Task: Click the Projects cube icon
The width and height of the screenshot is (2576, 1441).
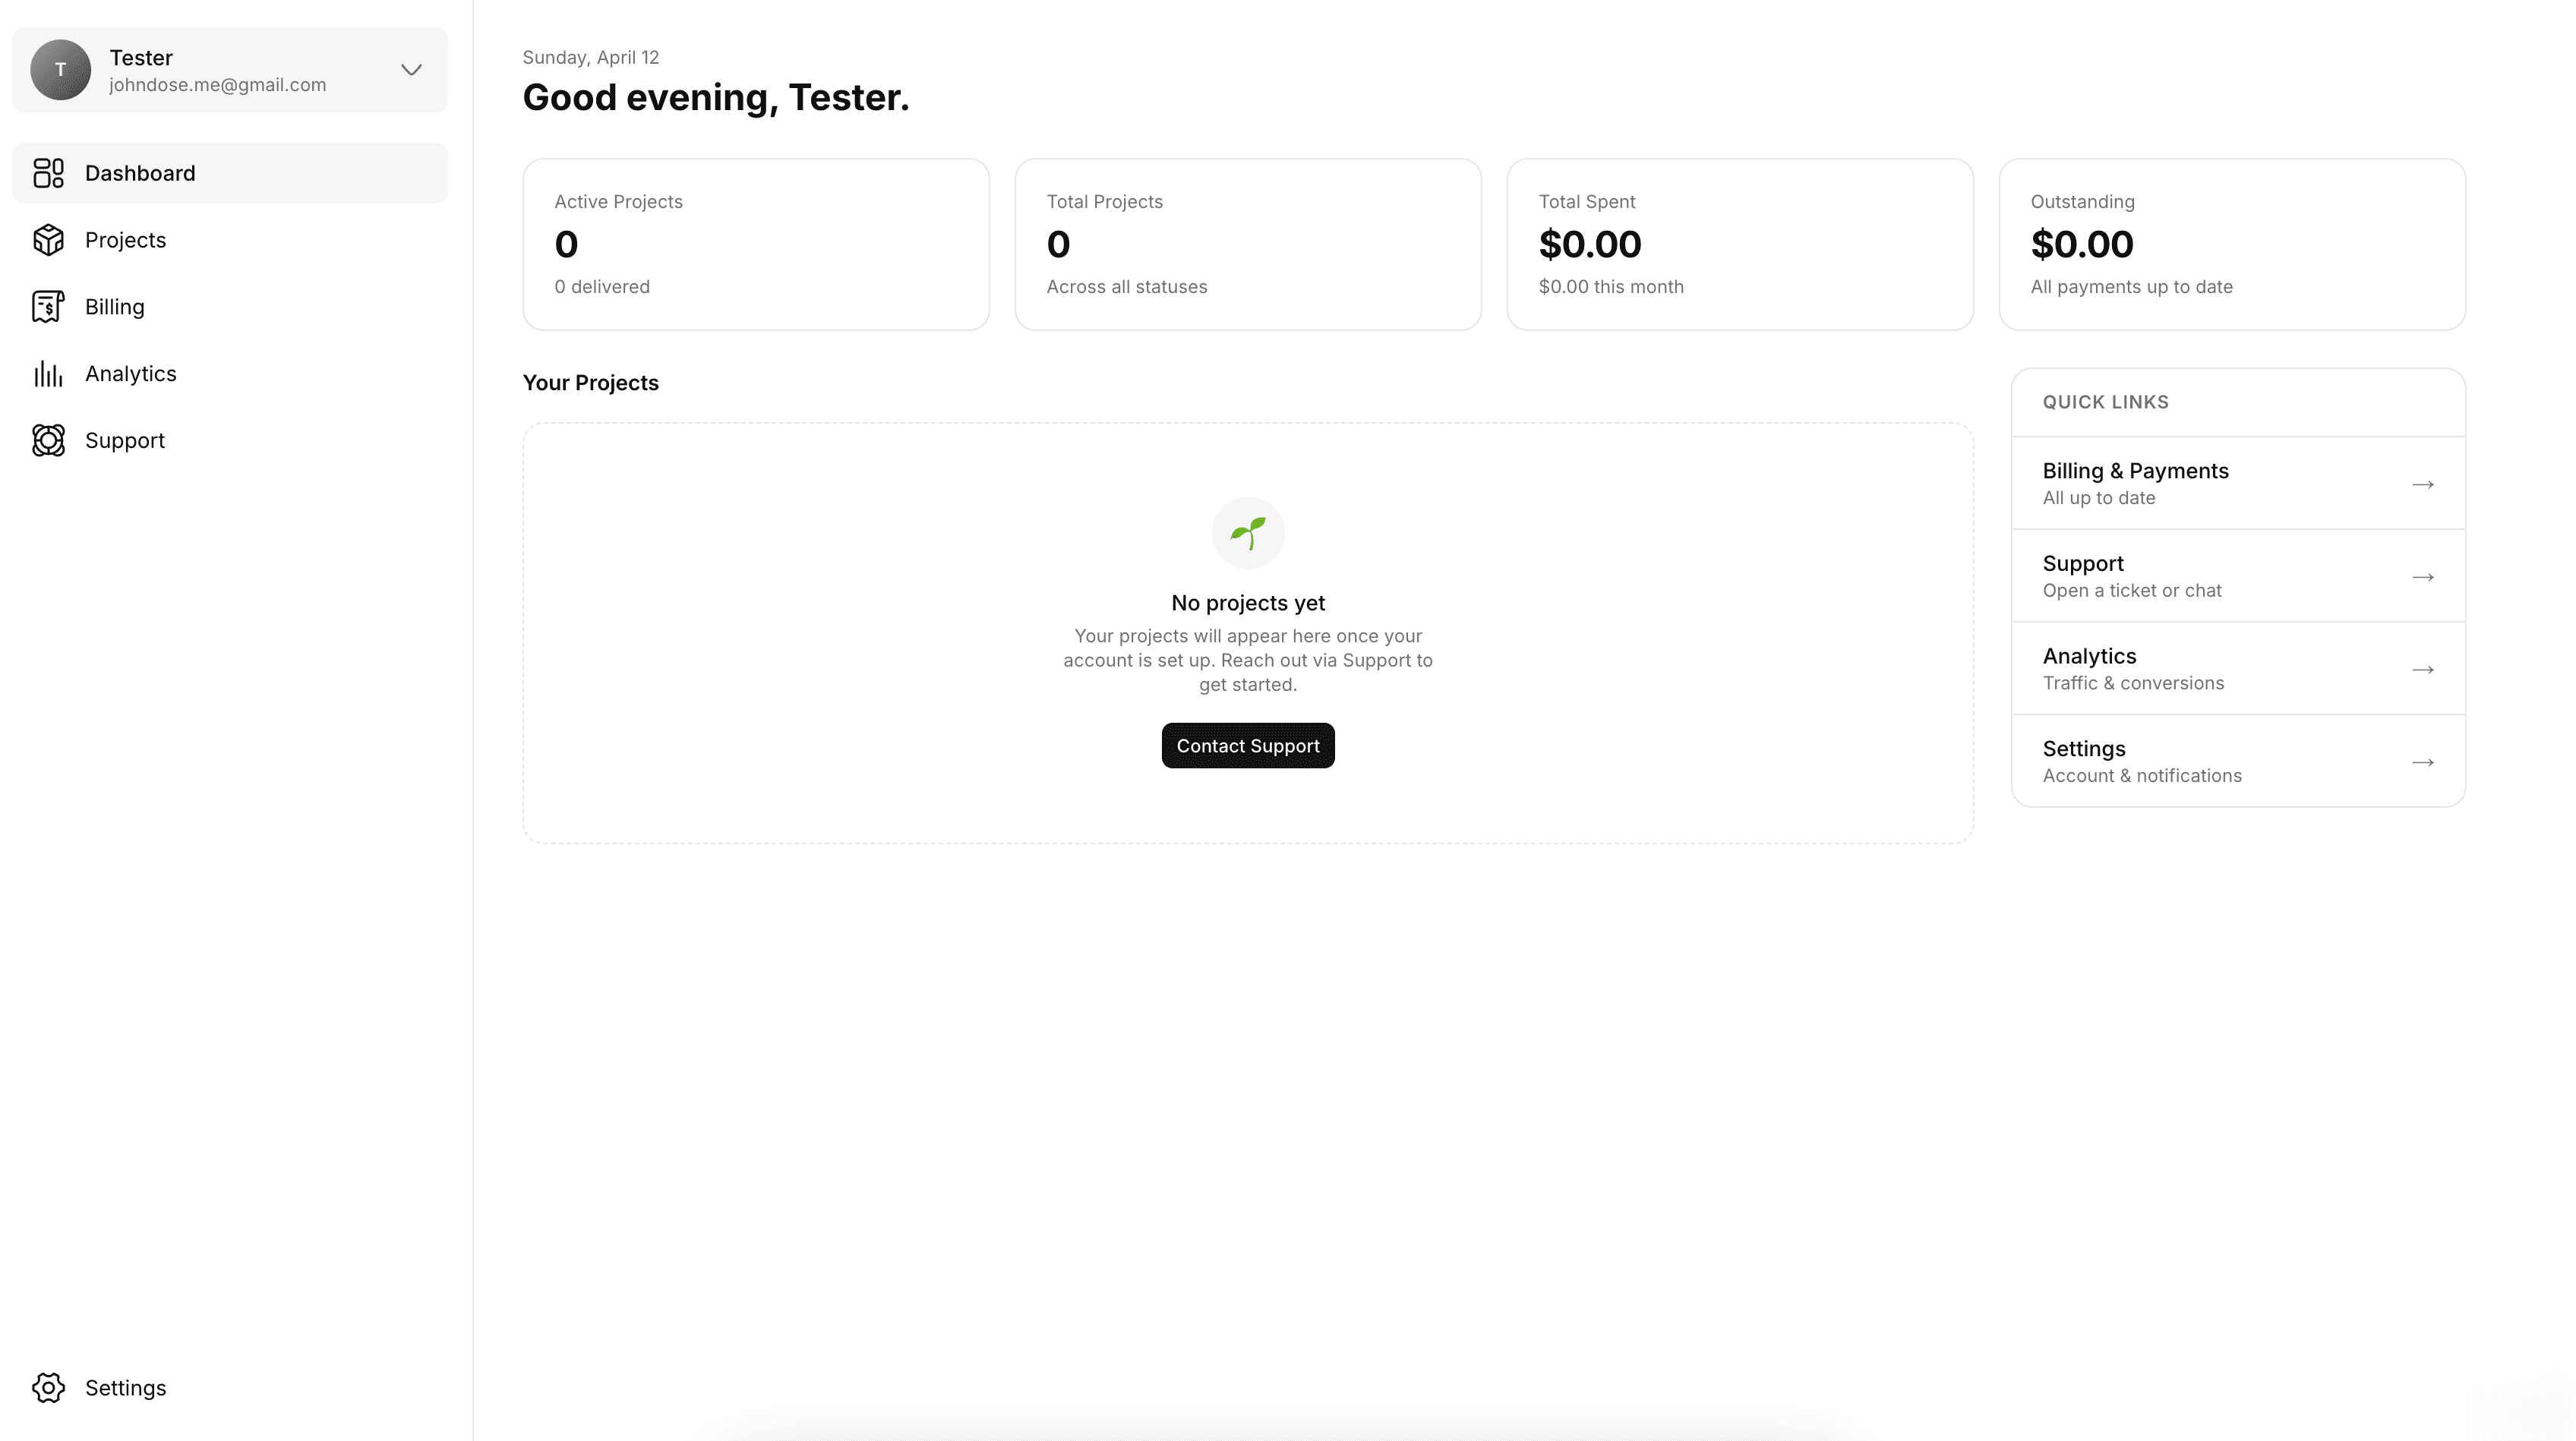Action: pyautogui.click(x=48, y=240)
